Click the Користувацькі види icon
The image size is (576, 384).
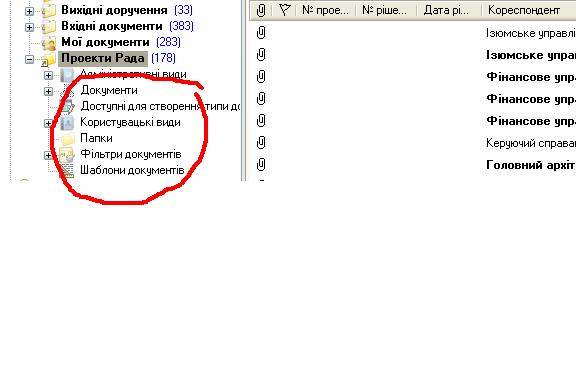tap(67, 123)
